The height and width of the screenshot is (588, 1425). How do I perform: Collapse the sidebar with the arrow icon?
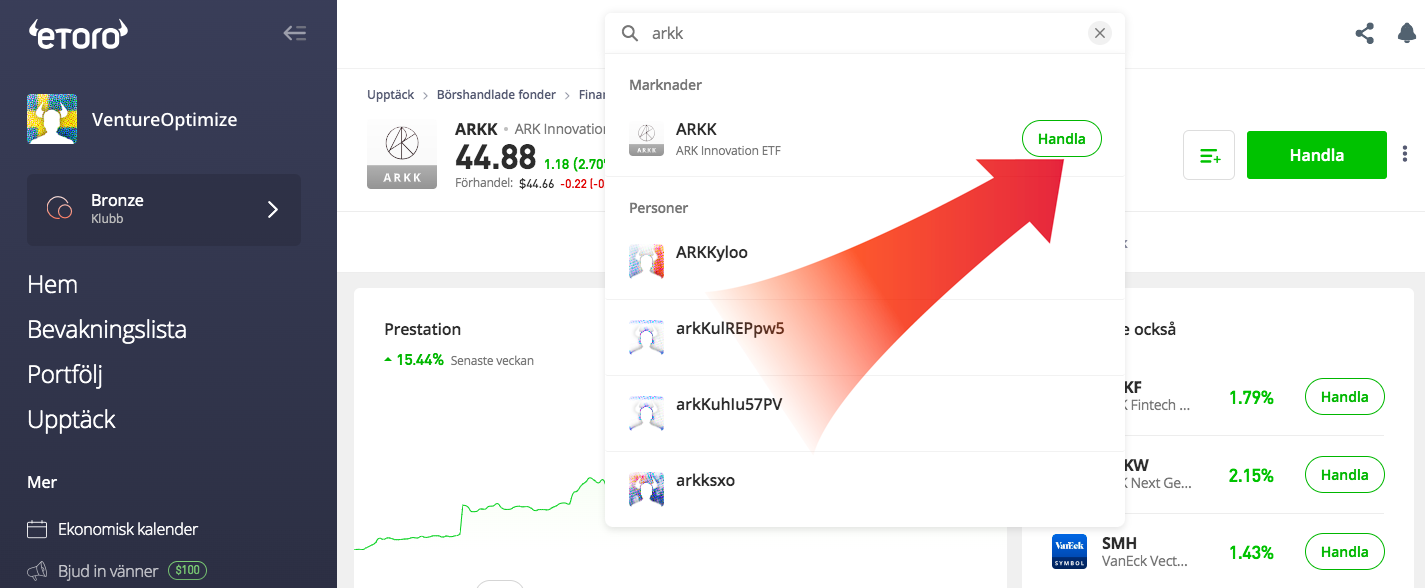[x=294, y=33]
